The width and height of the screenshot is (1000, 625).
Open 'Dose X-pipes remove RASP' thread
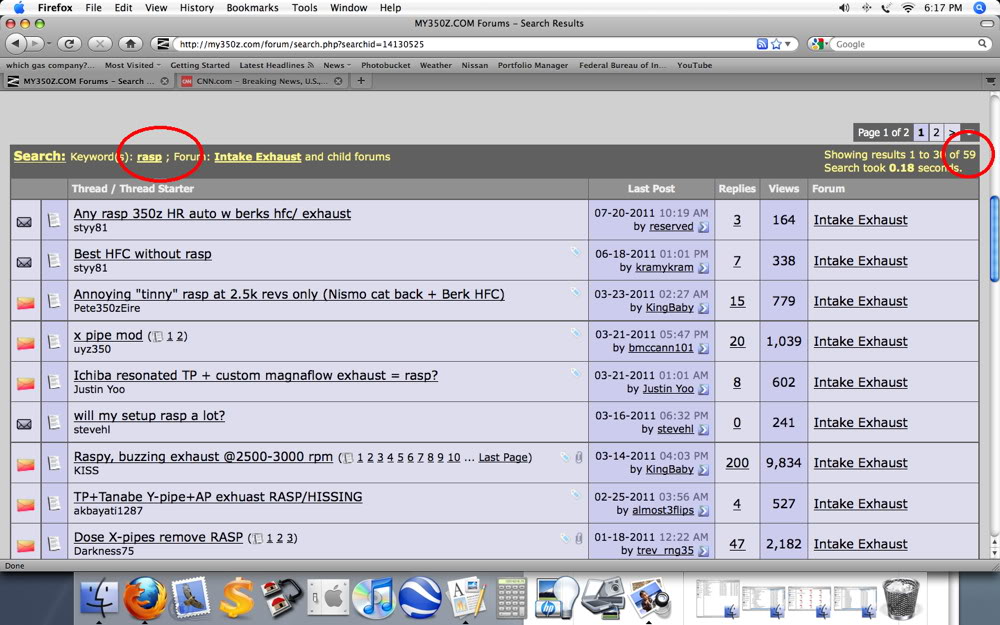click(158, 537)
